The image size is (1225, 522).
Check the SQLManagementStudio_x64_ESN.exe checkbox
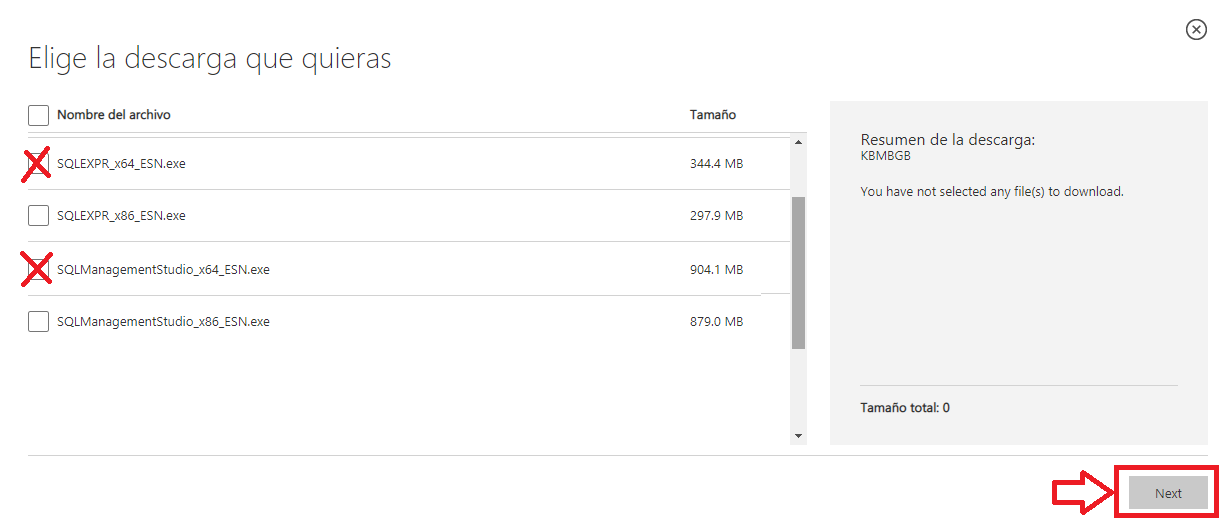coord(38,269)
